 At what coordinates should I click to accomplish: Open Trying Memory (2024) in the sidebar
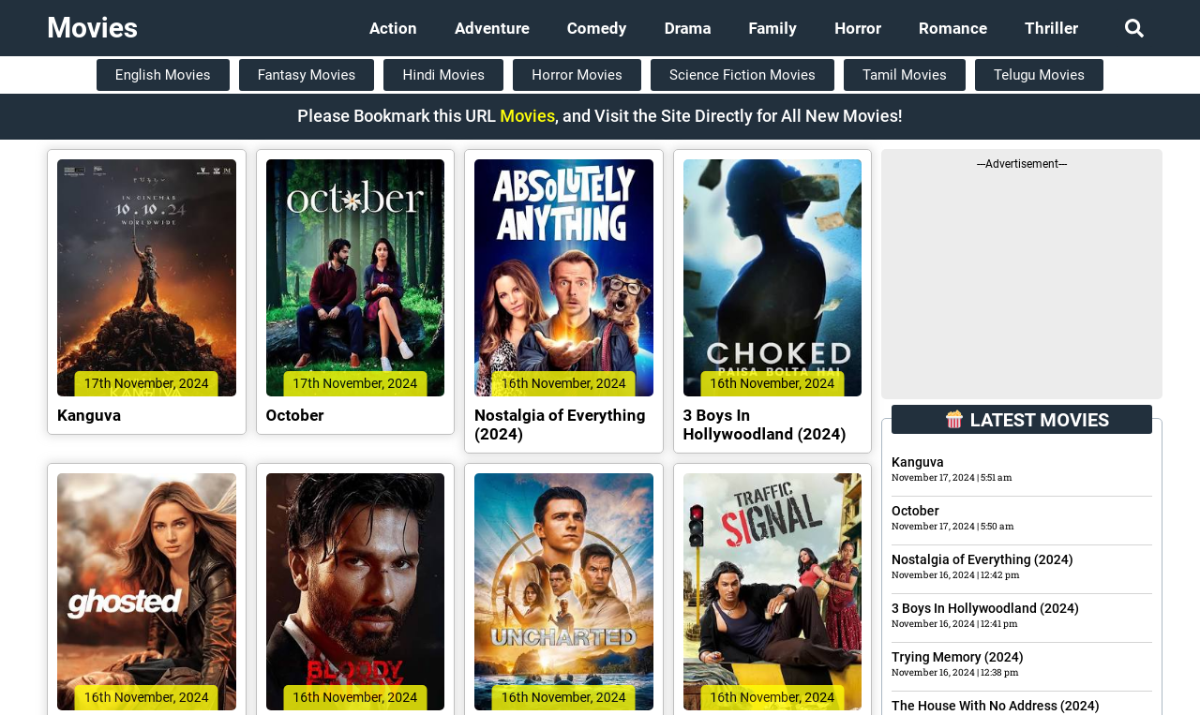(956, 657)
